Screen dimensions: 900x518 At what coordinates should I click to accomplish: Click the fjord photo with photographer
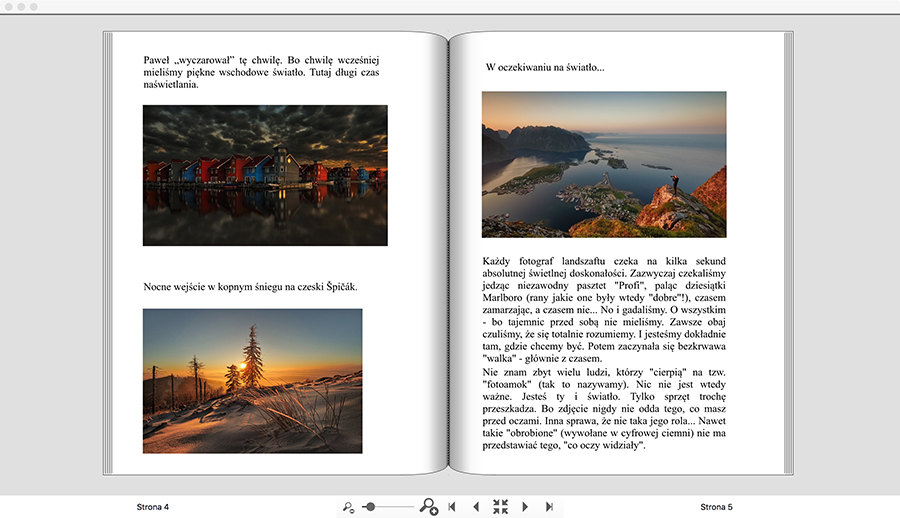point(604,164)
